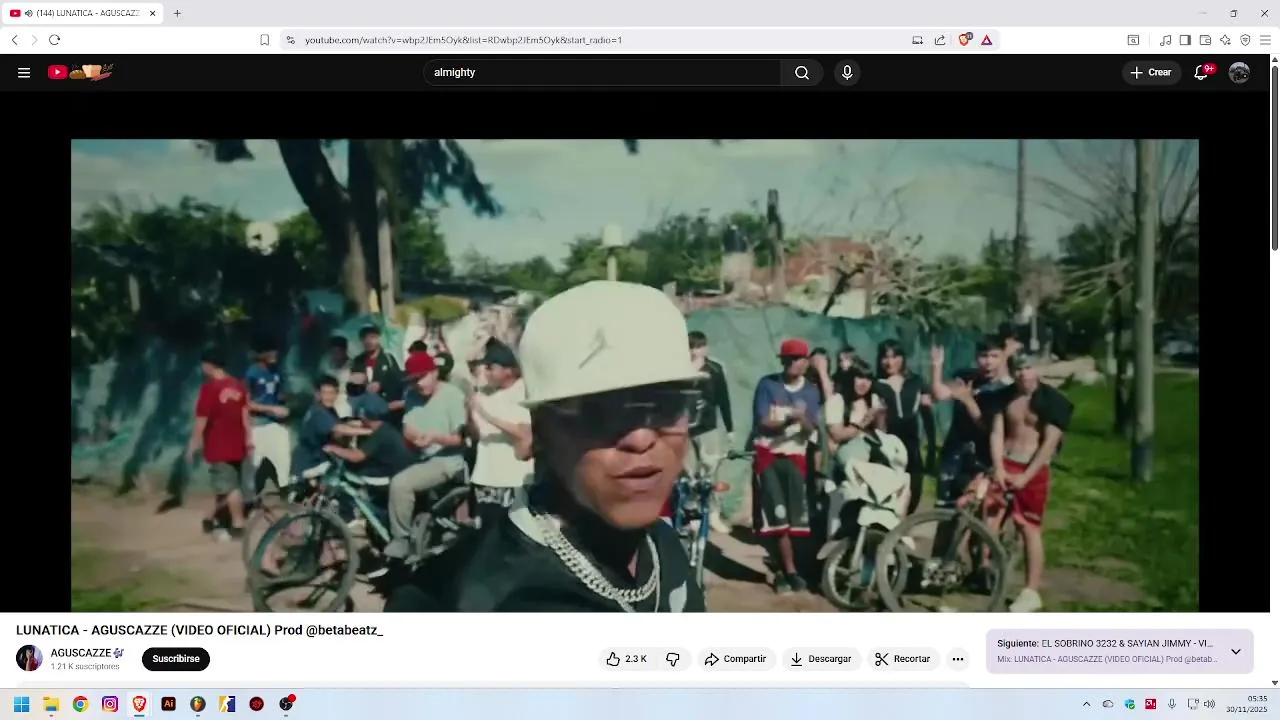Viewport: 1280px width, 720px height.
Task: Dislike the video with thumbs down
Action: point(673,659)
